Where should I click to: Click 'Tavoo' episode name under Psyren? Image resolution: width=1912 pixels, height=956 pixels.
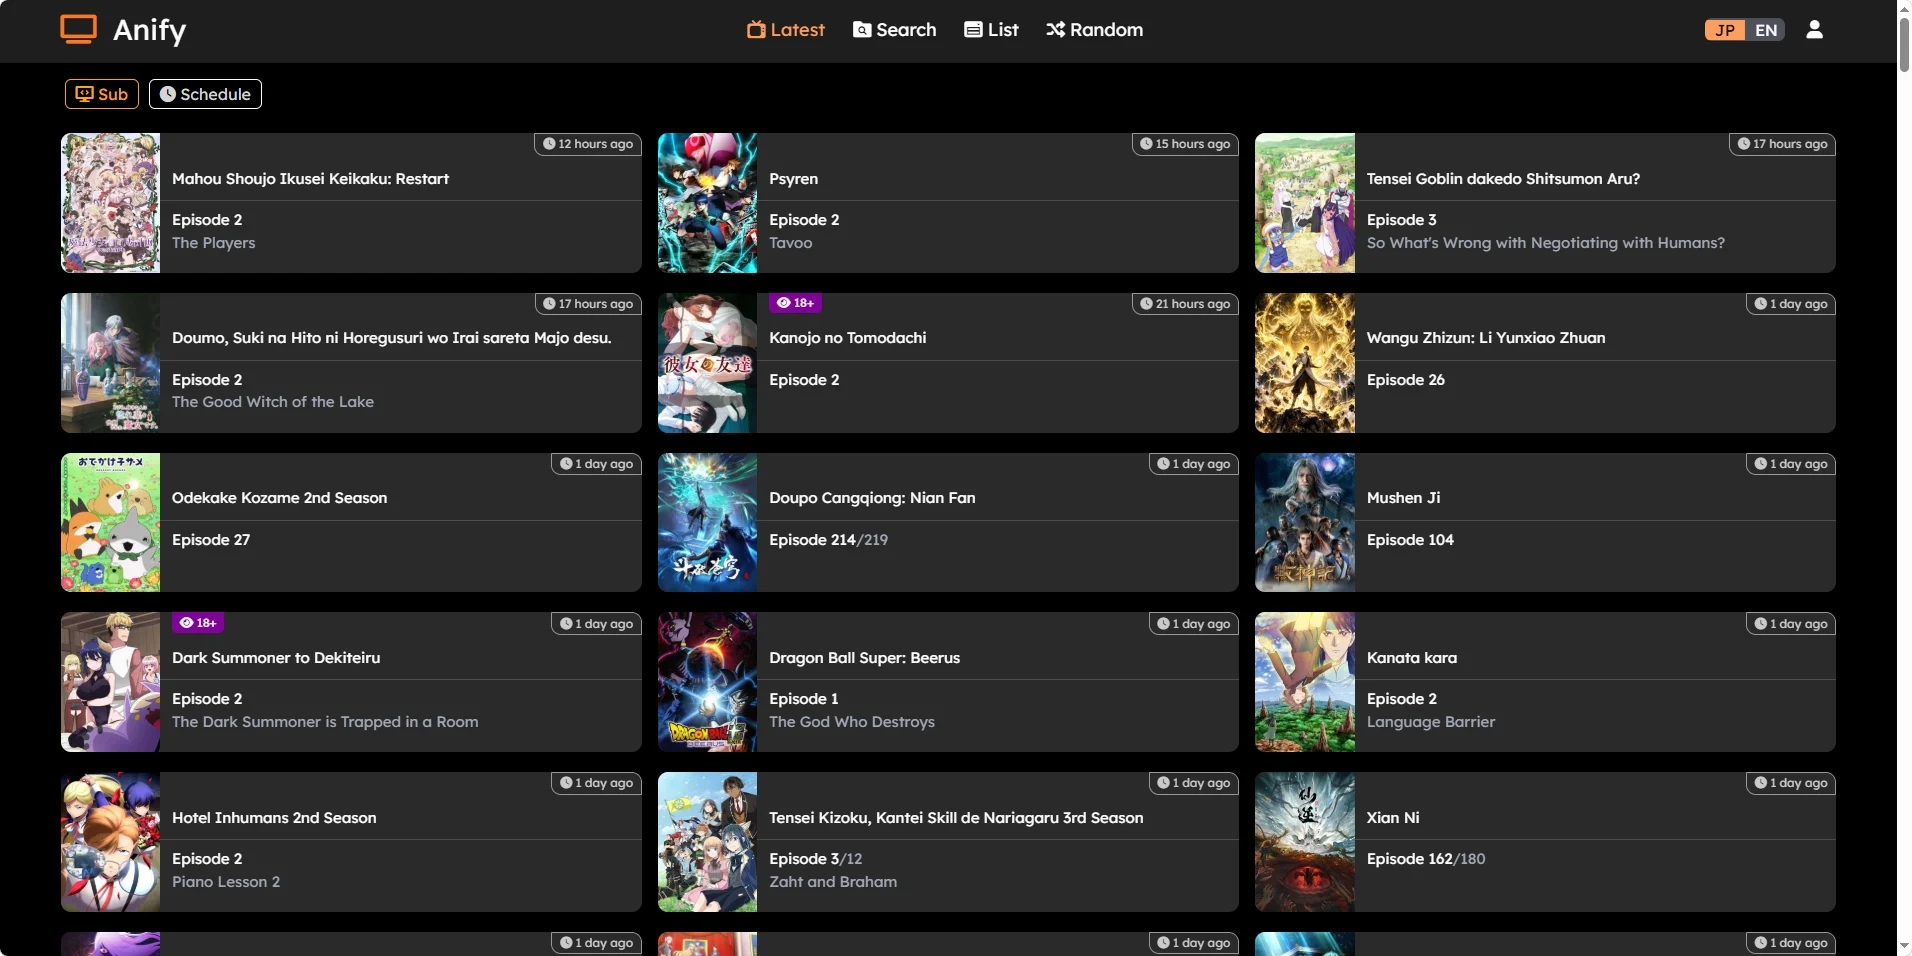[x=790, y=243]
